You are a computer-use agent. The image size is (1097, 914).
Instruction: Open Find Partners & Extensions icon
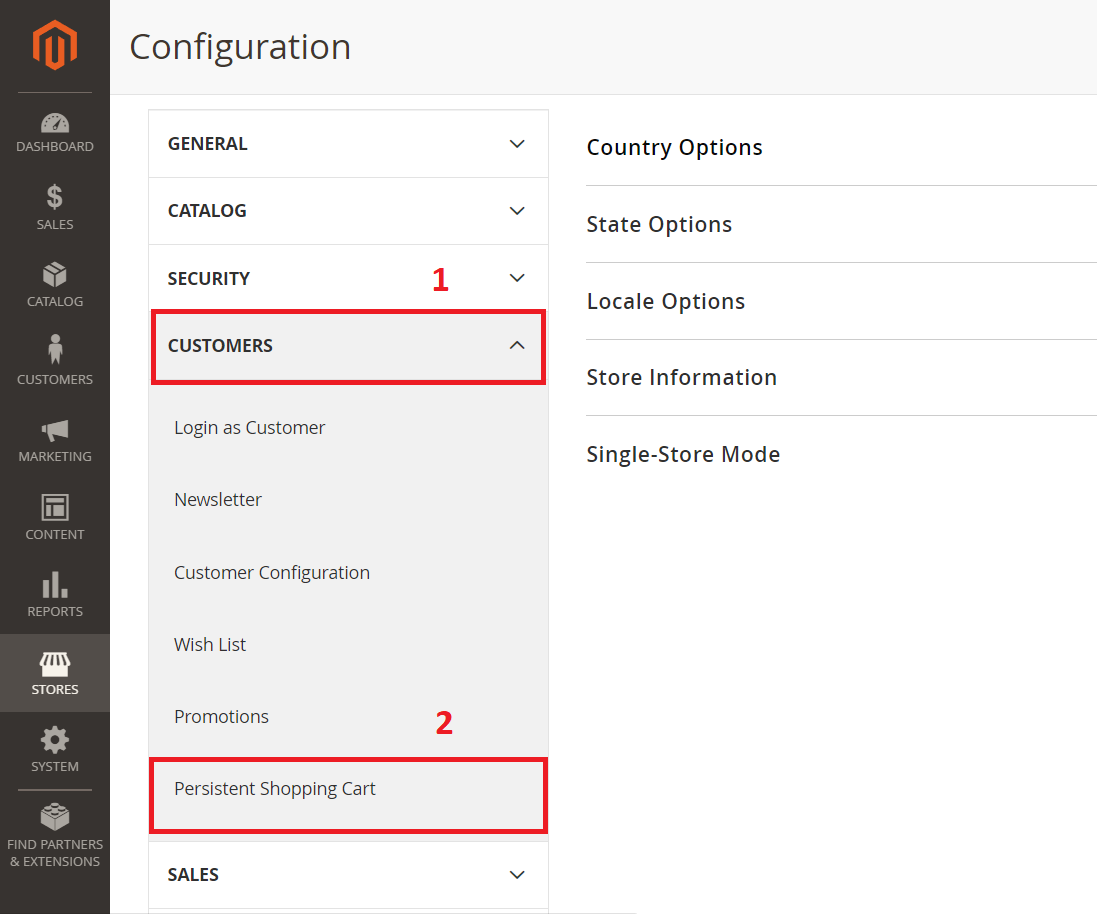coord(55,817)
